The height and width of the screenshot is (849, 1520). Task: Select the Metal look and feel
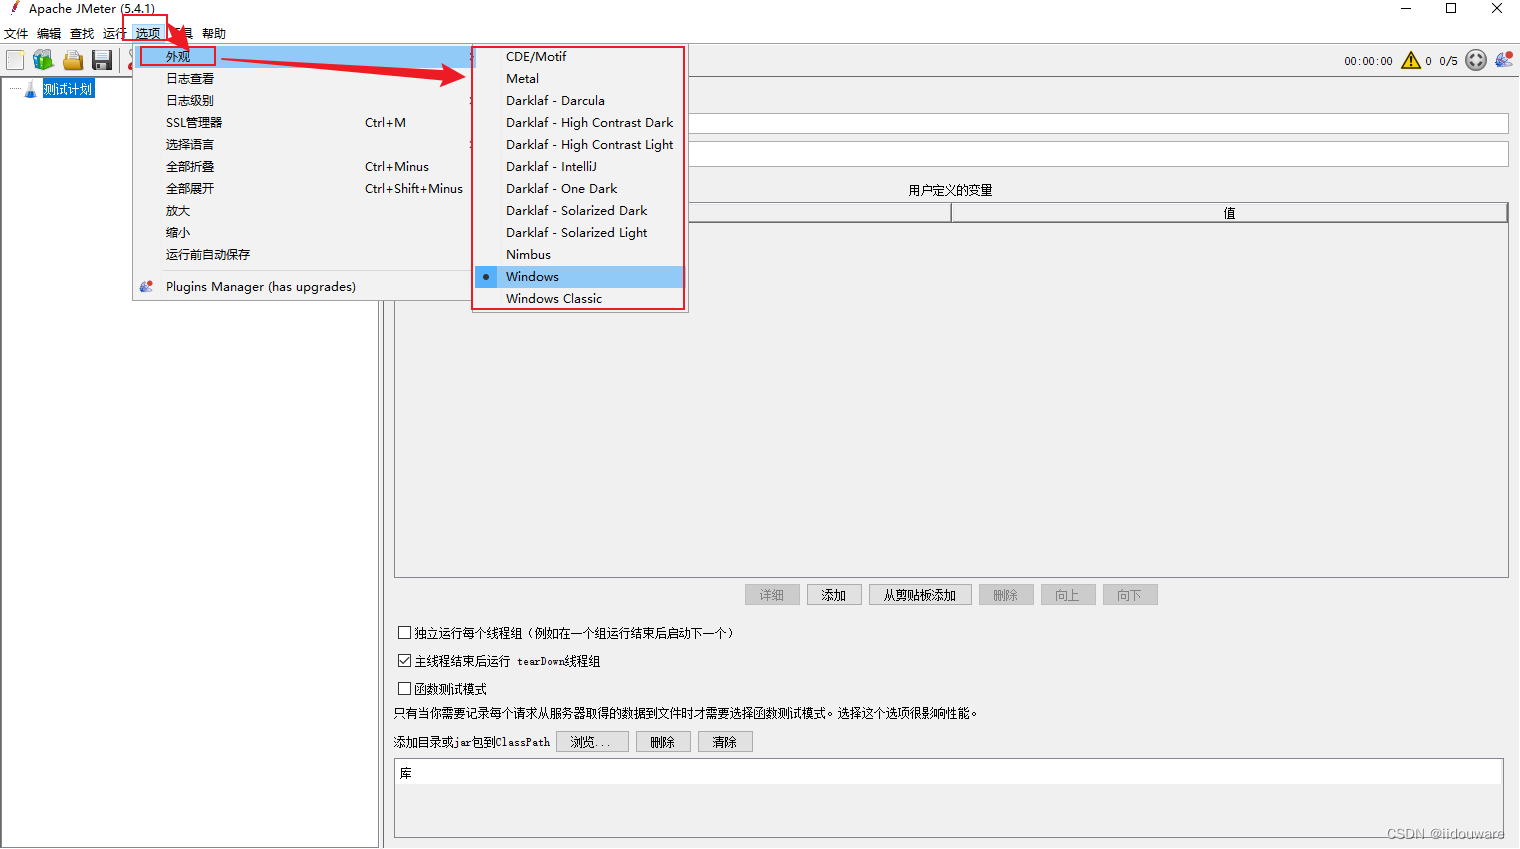[579, 78]
